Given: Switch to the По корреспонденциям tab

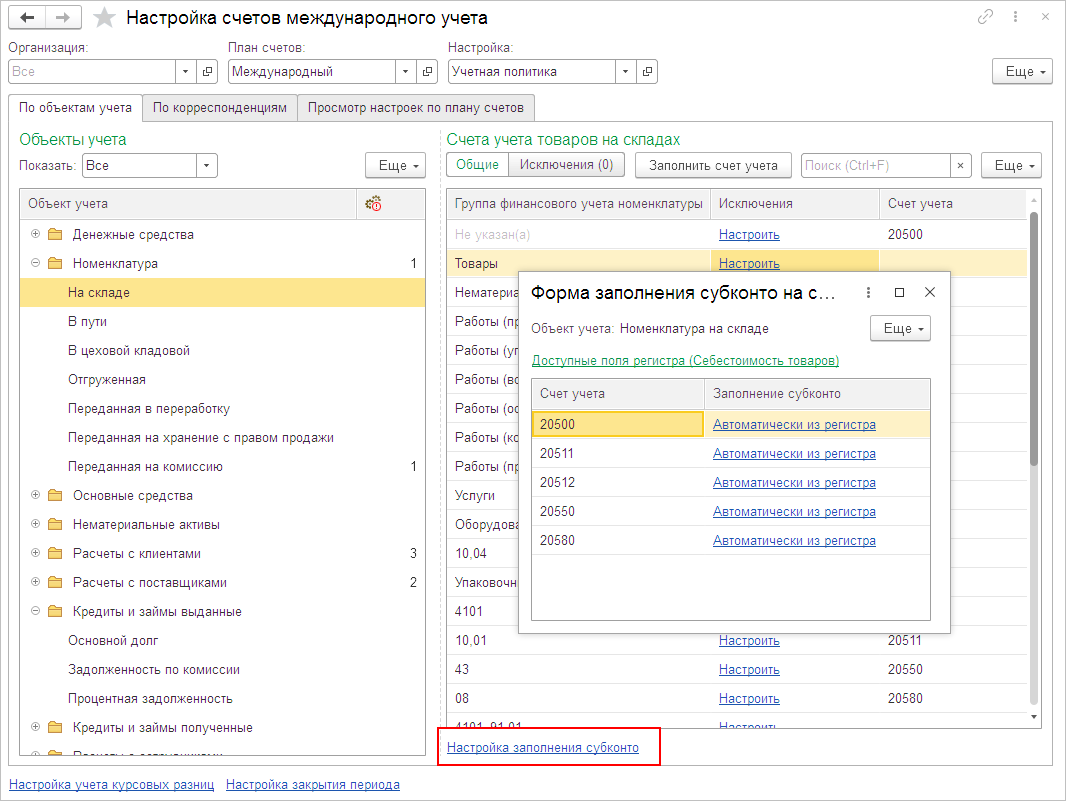Looking at the screenshot, I should pyautogui.click(x=220, y=107).
